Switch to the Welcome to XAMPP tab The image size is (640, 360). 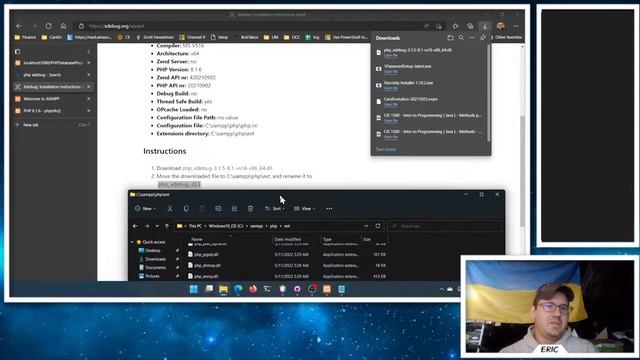click(53, 99)
